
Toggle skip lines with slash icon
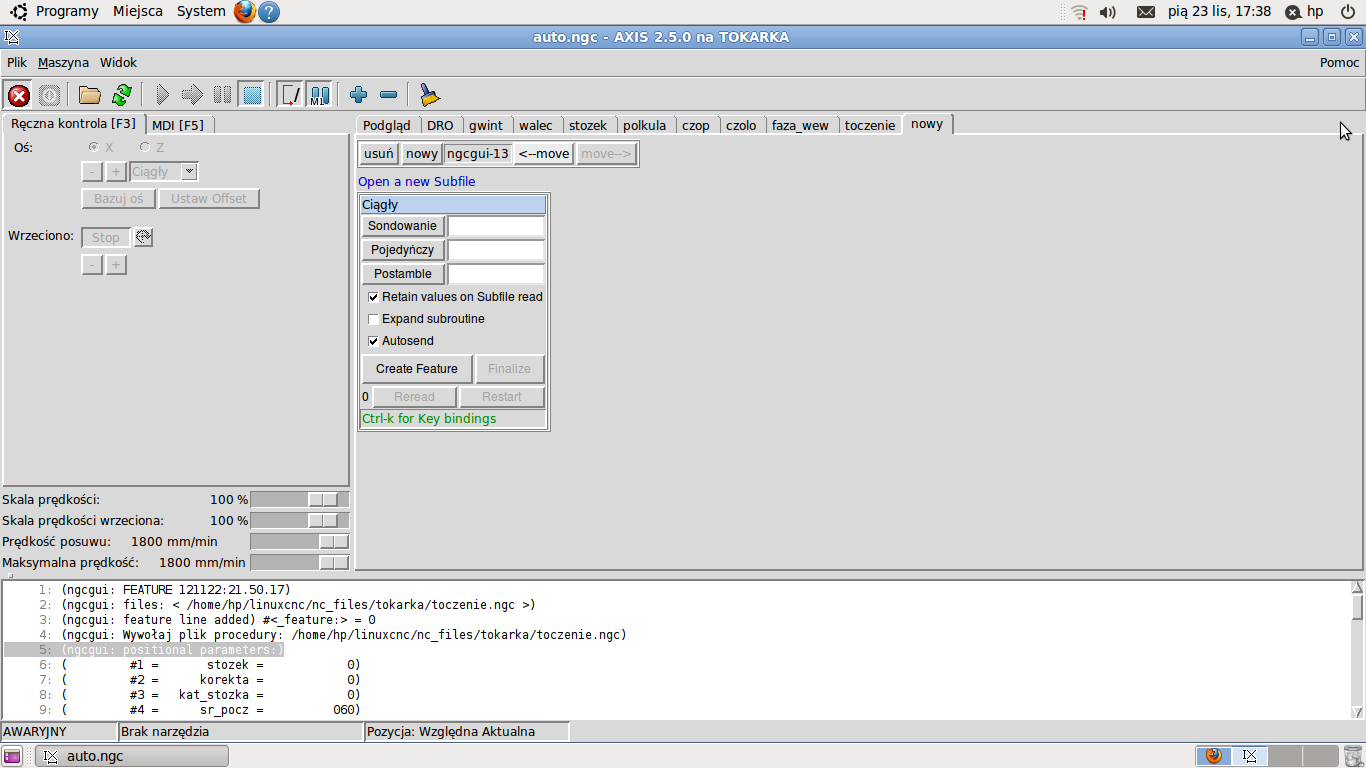290,95
